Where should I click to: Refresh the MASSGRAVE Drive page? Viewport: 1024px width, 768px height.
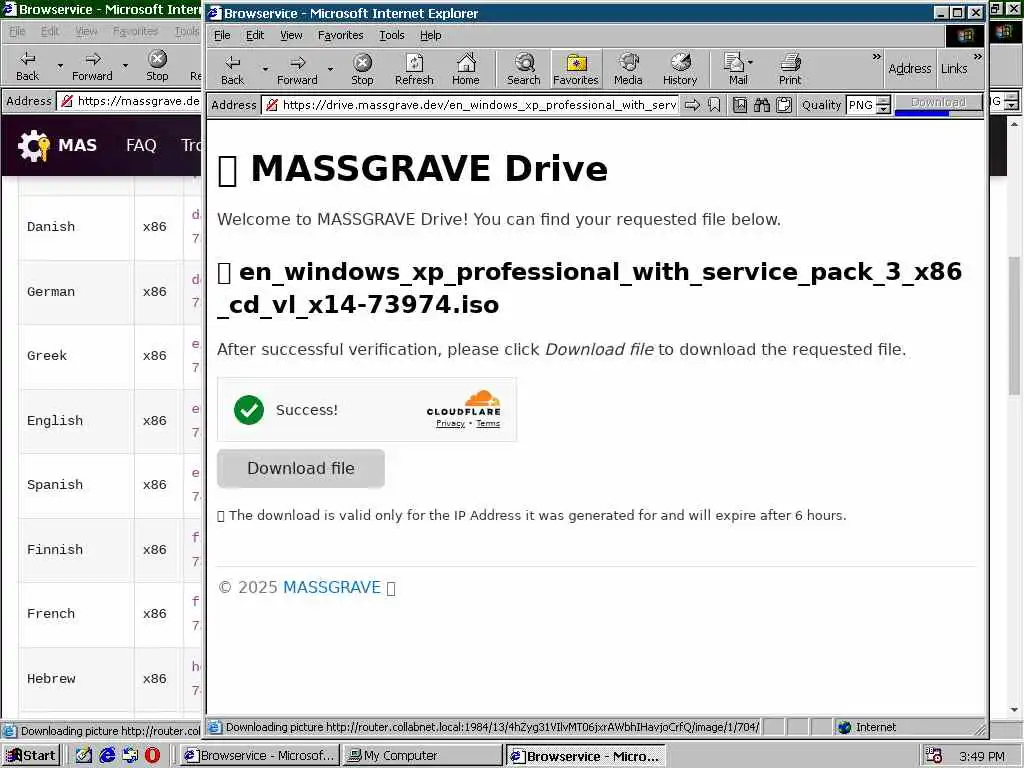click(414, 70)
